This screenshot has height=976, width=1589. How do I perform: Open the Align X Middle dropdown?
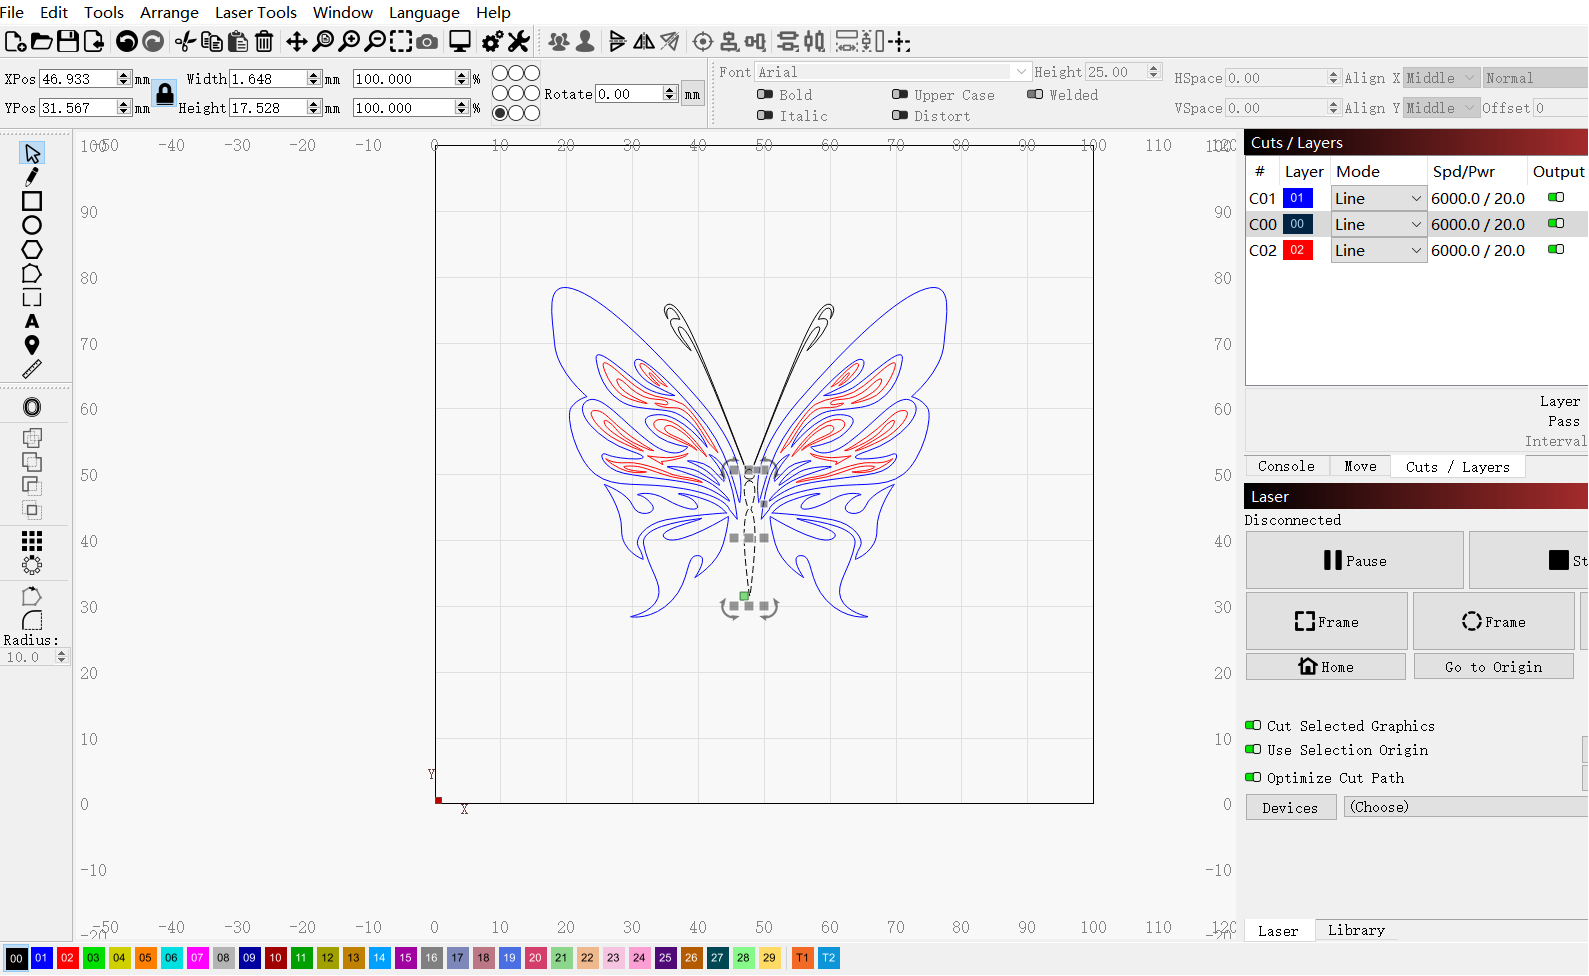click(1441, 78)
